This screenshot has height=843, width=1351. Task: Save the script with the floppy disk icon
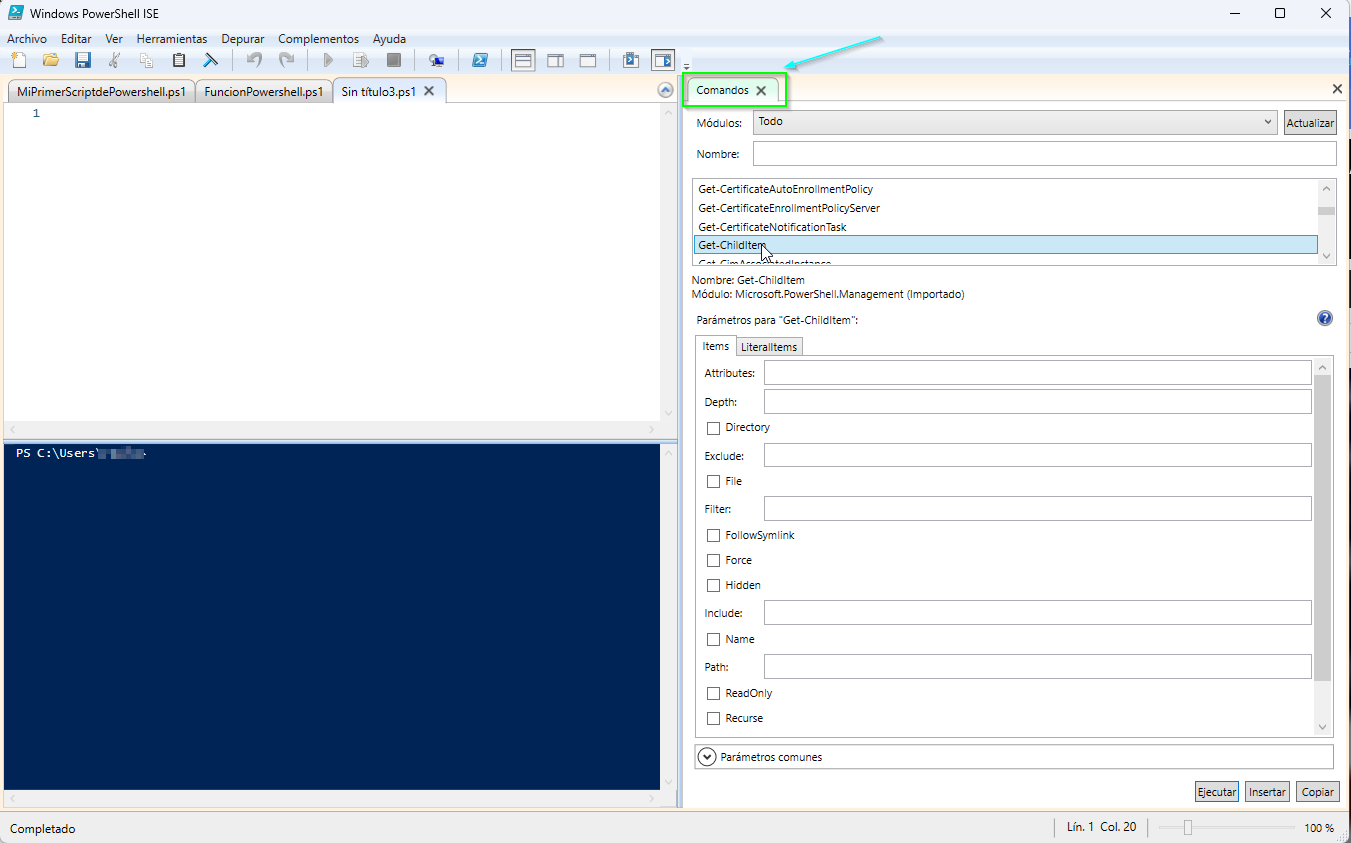tap(83, 61)
